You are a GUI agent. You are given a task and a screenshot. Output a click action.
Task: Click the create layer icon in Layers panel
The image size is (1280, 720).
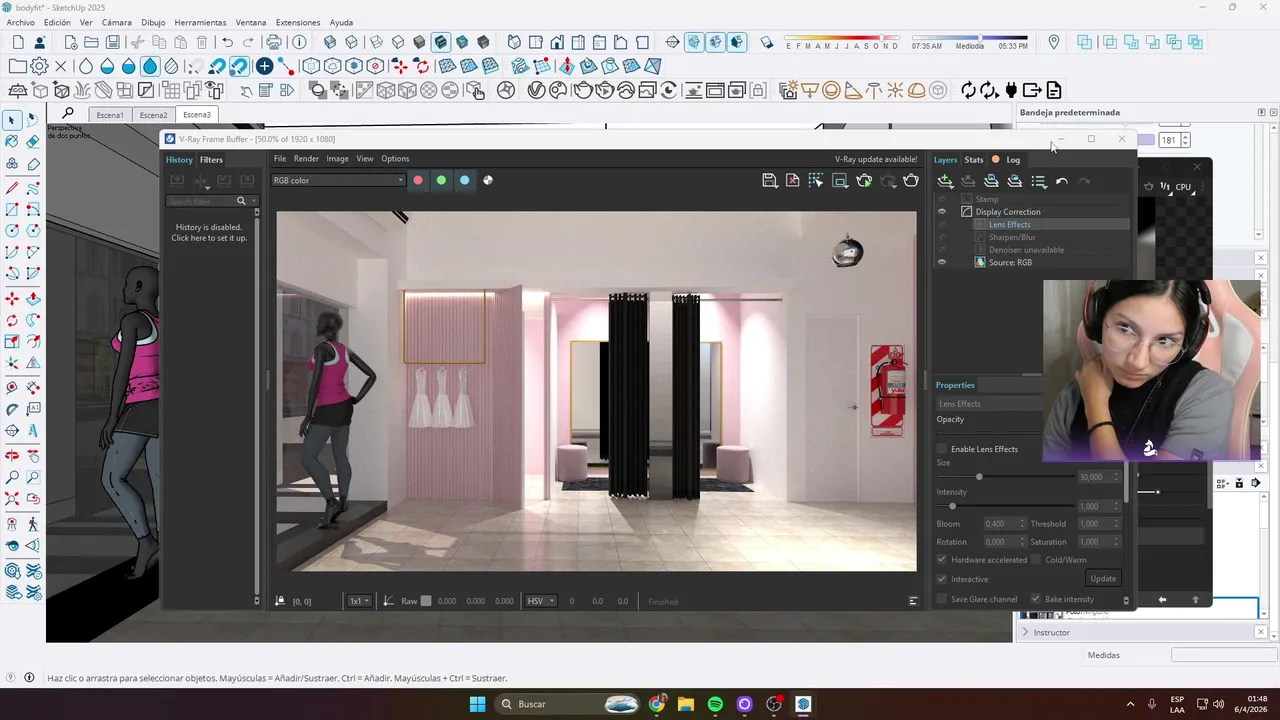tap(944, 181)
